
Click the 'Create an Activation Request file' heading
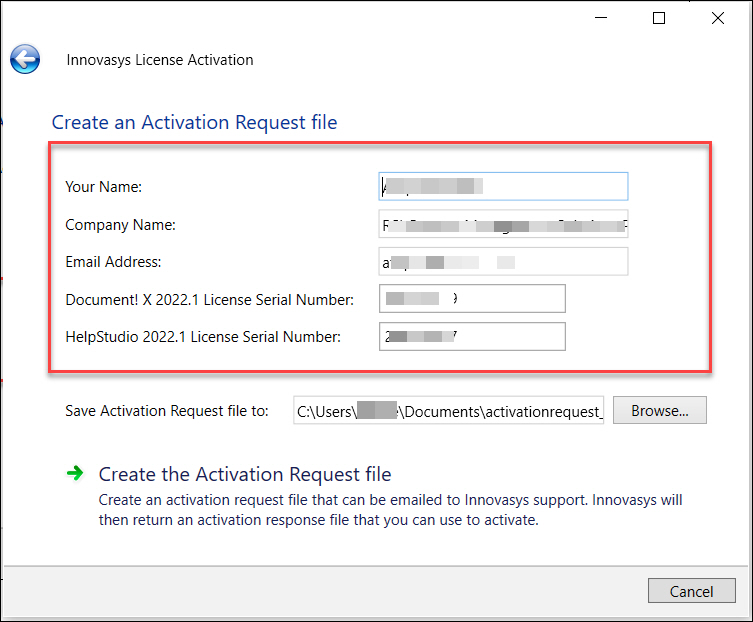click(x=194, y=122)
